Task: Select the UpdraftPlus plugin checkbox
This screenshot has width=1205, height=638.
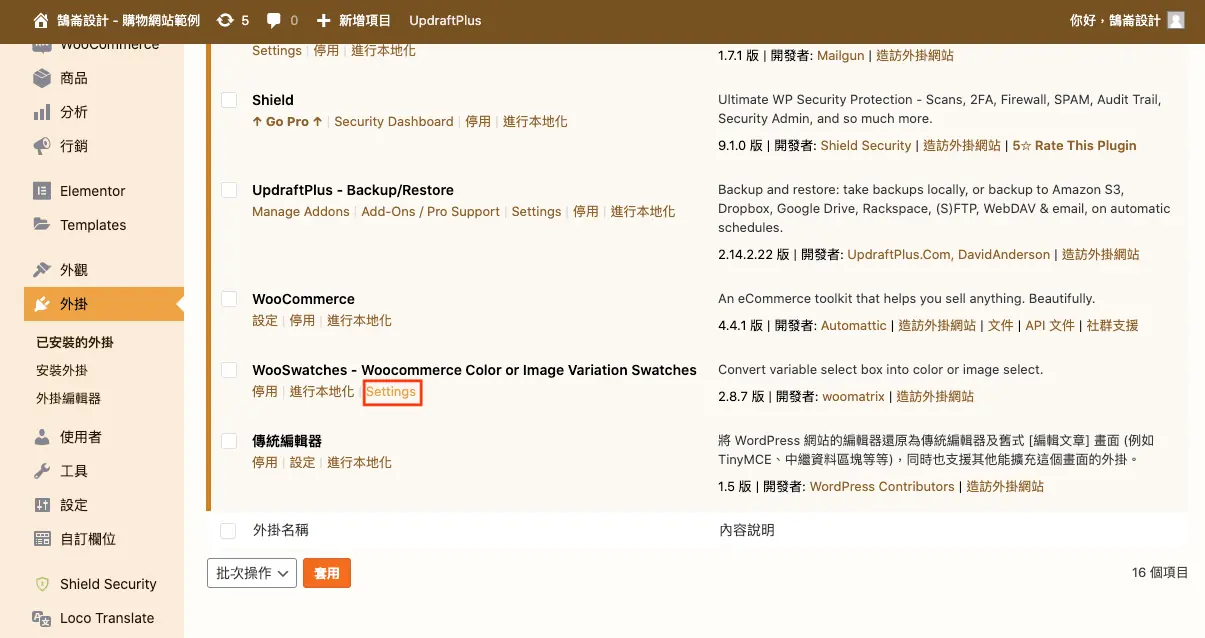Action: point(229,190)
